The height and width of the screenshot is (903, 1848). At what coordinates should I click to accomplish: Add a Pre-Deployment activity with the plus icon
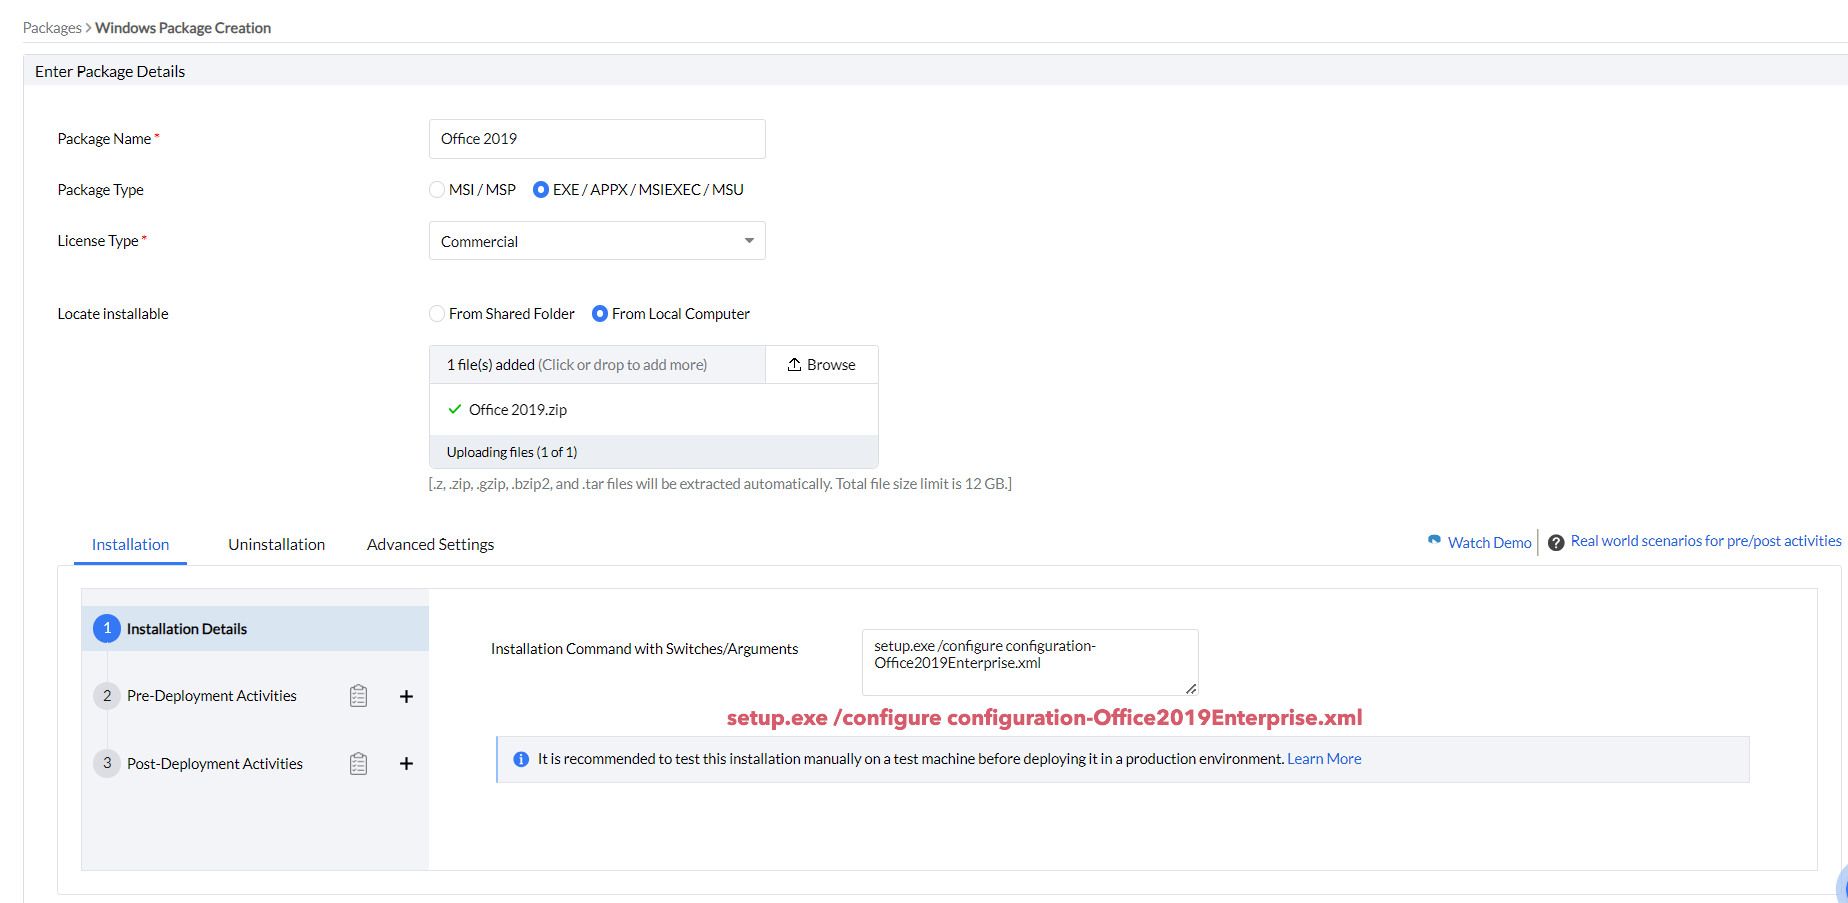[406, 696]
